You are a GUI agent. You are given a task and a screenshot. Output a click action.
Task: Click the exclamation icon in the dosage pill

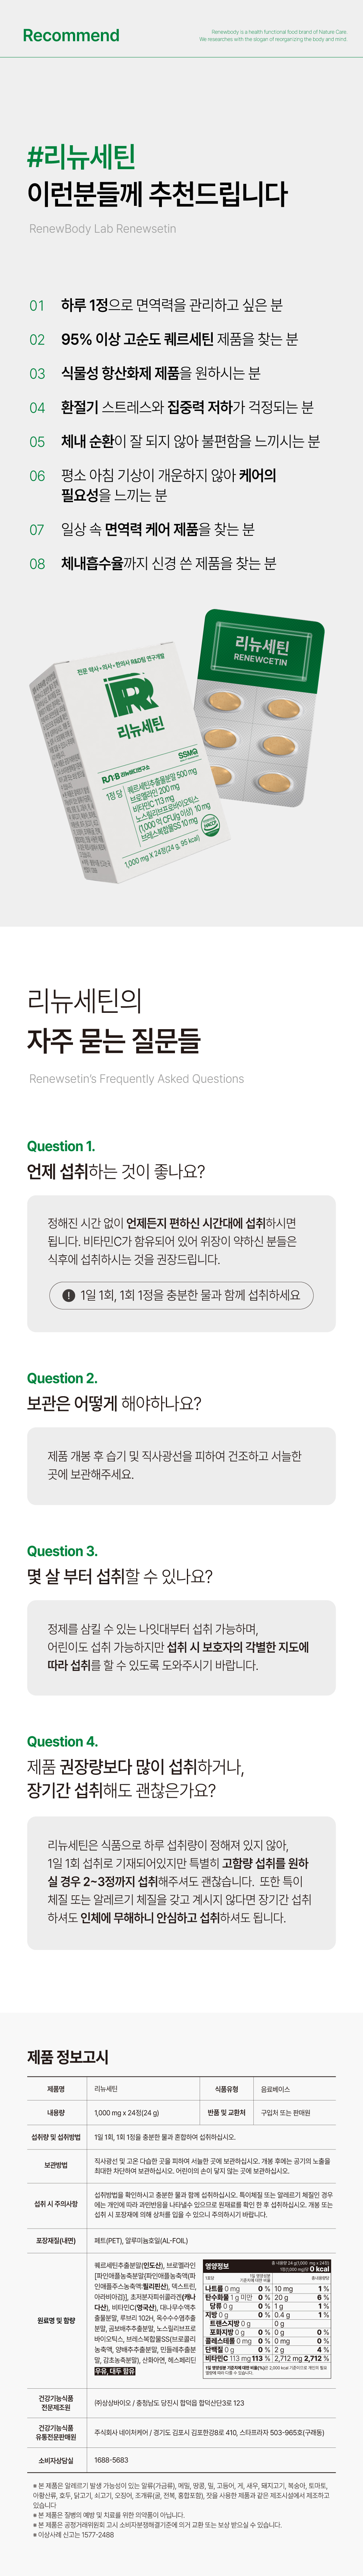(68, 1295)
